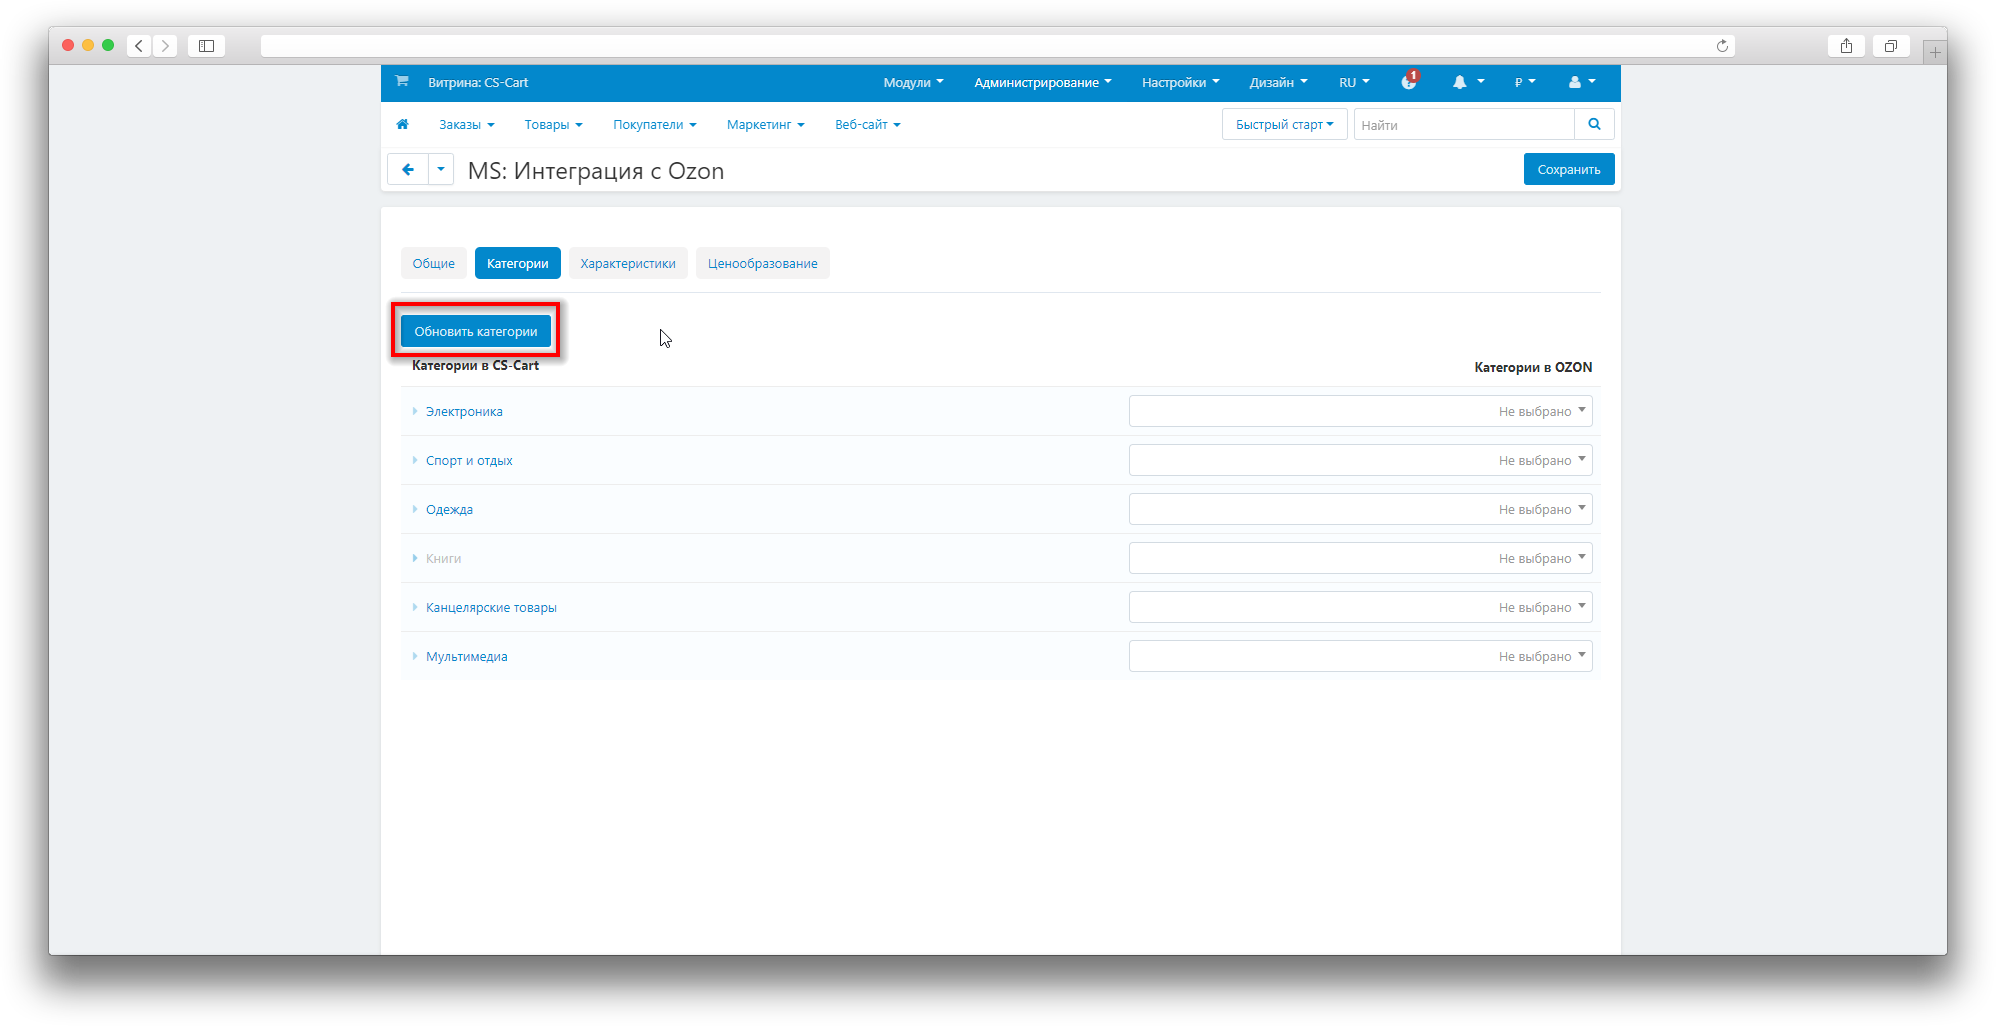Click the Витрина: CS-Cart storefront link
The image size is (1996, 1026).
point(478,82)
